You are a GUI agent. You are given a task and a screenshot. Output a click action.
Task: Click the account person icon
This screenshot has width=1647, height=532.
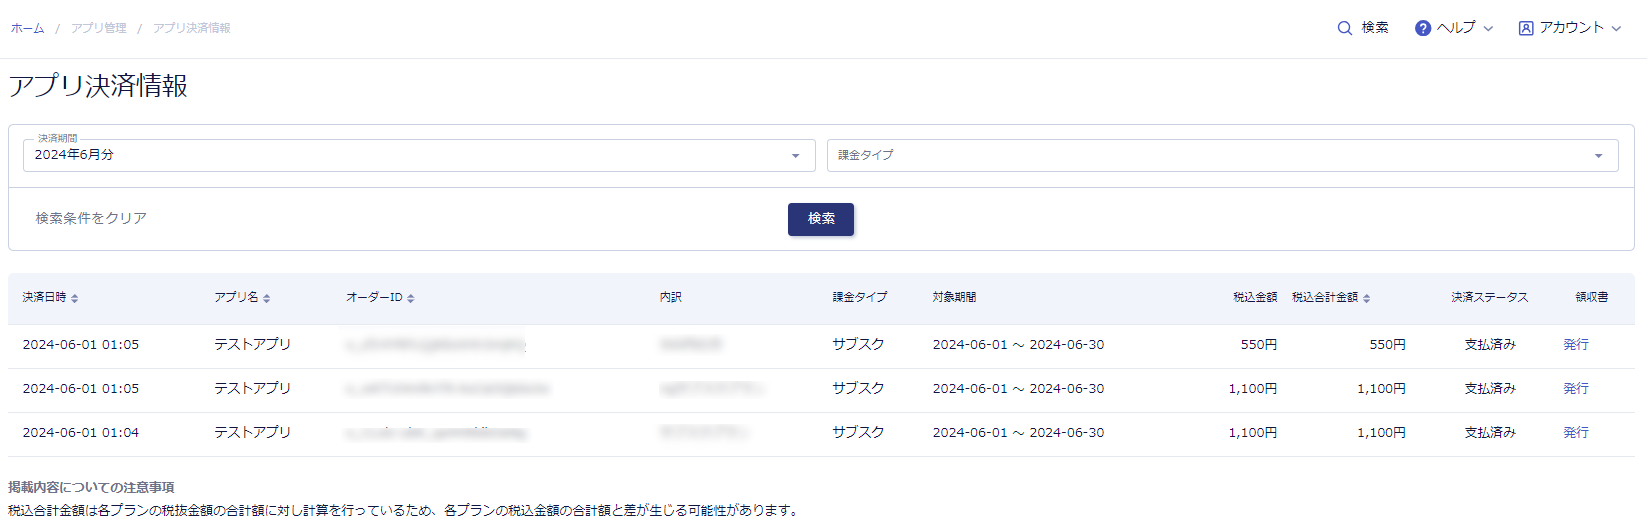(x=1526, y=28)
